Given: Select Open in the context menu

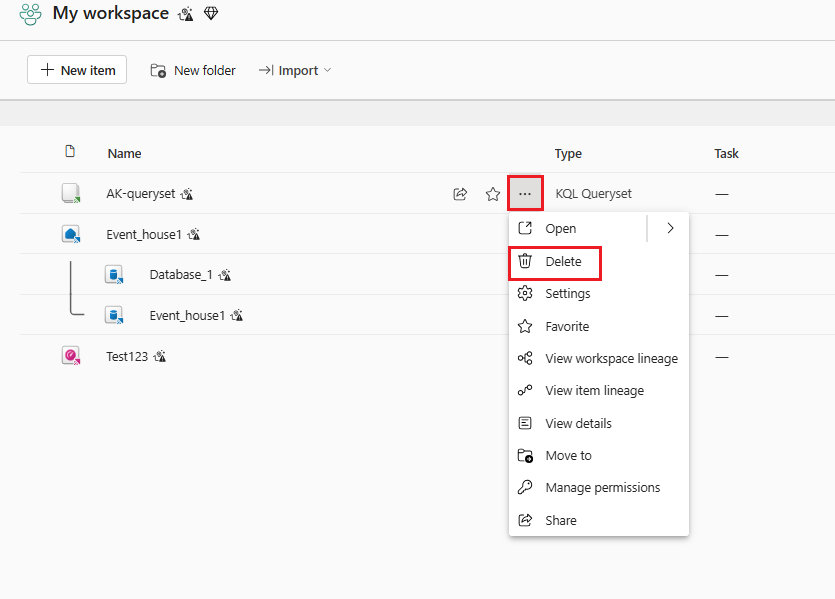Looking at the screenshot, I should tap(578, 228).
